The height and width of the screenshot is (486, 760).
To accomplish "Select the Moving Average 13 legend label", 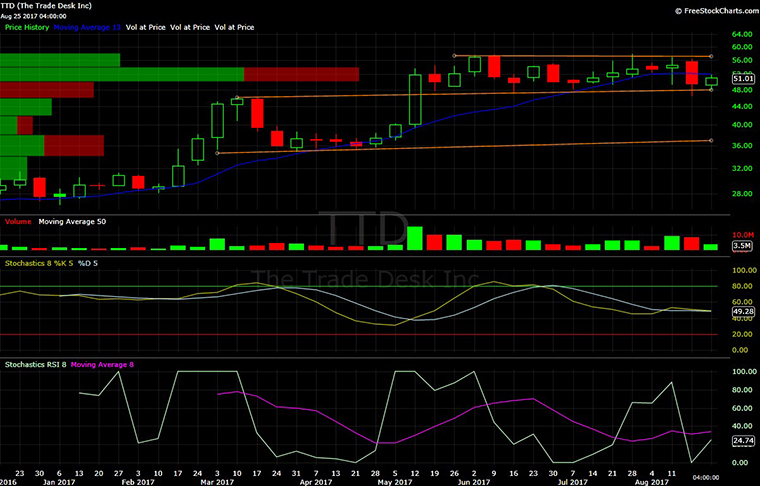I will [87, 28].
